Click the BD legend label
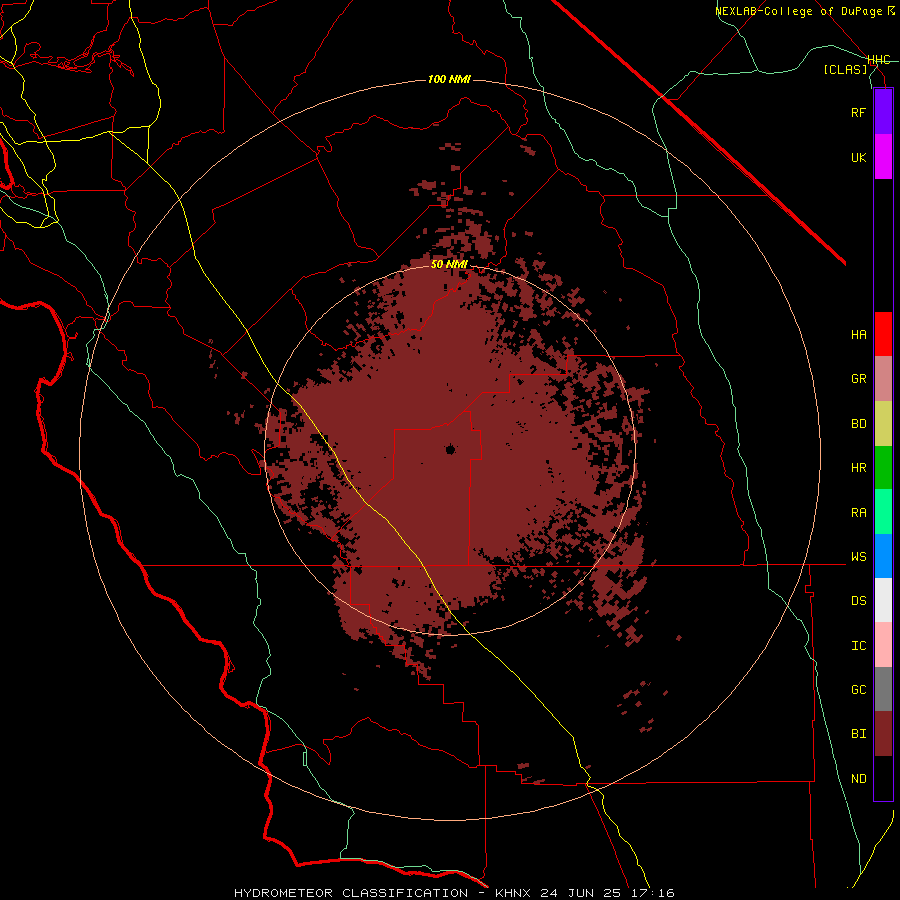Viewport: 900px width, 900px height. pyautogui.click(x=858, y=423)
